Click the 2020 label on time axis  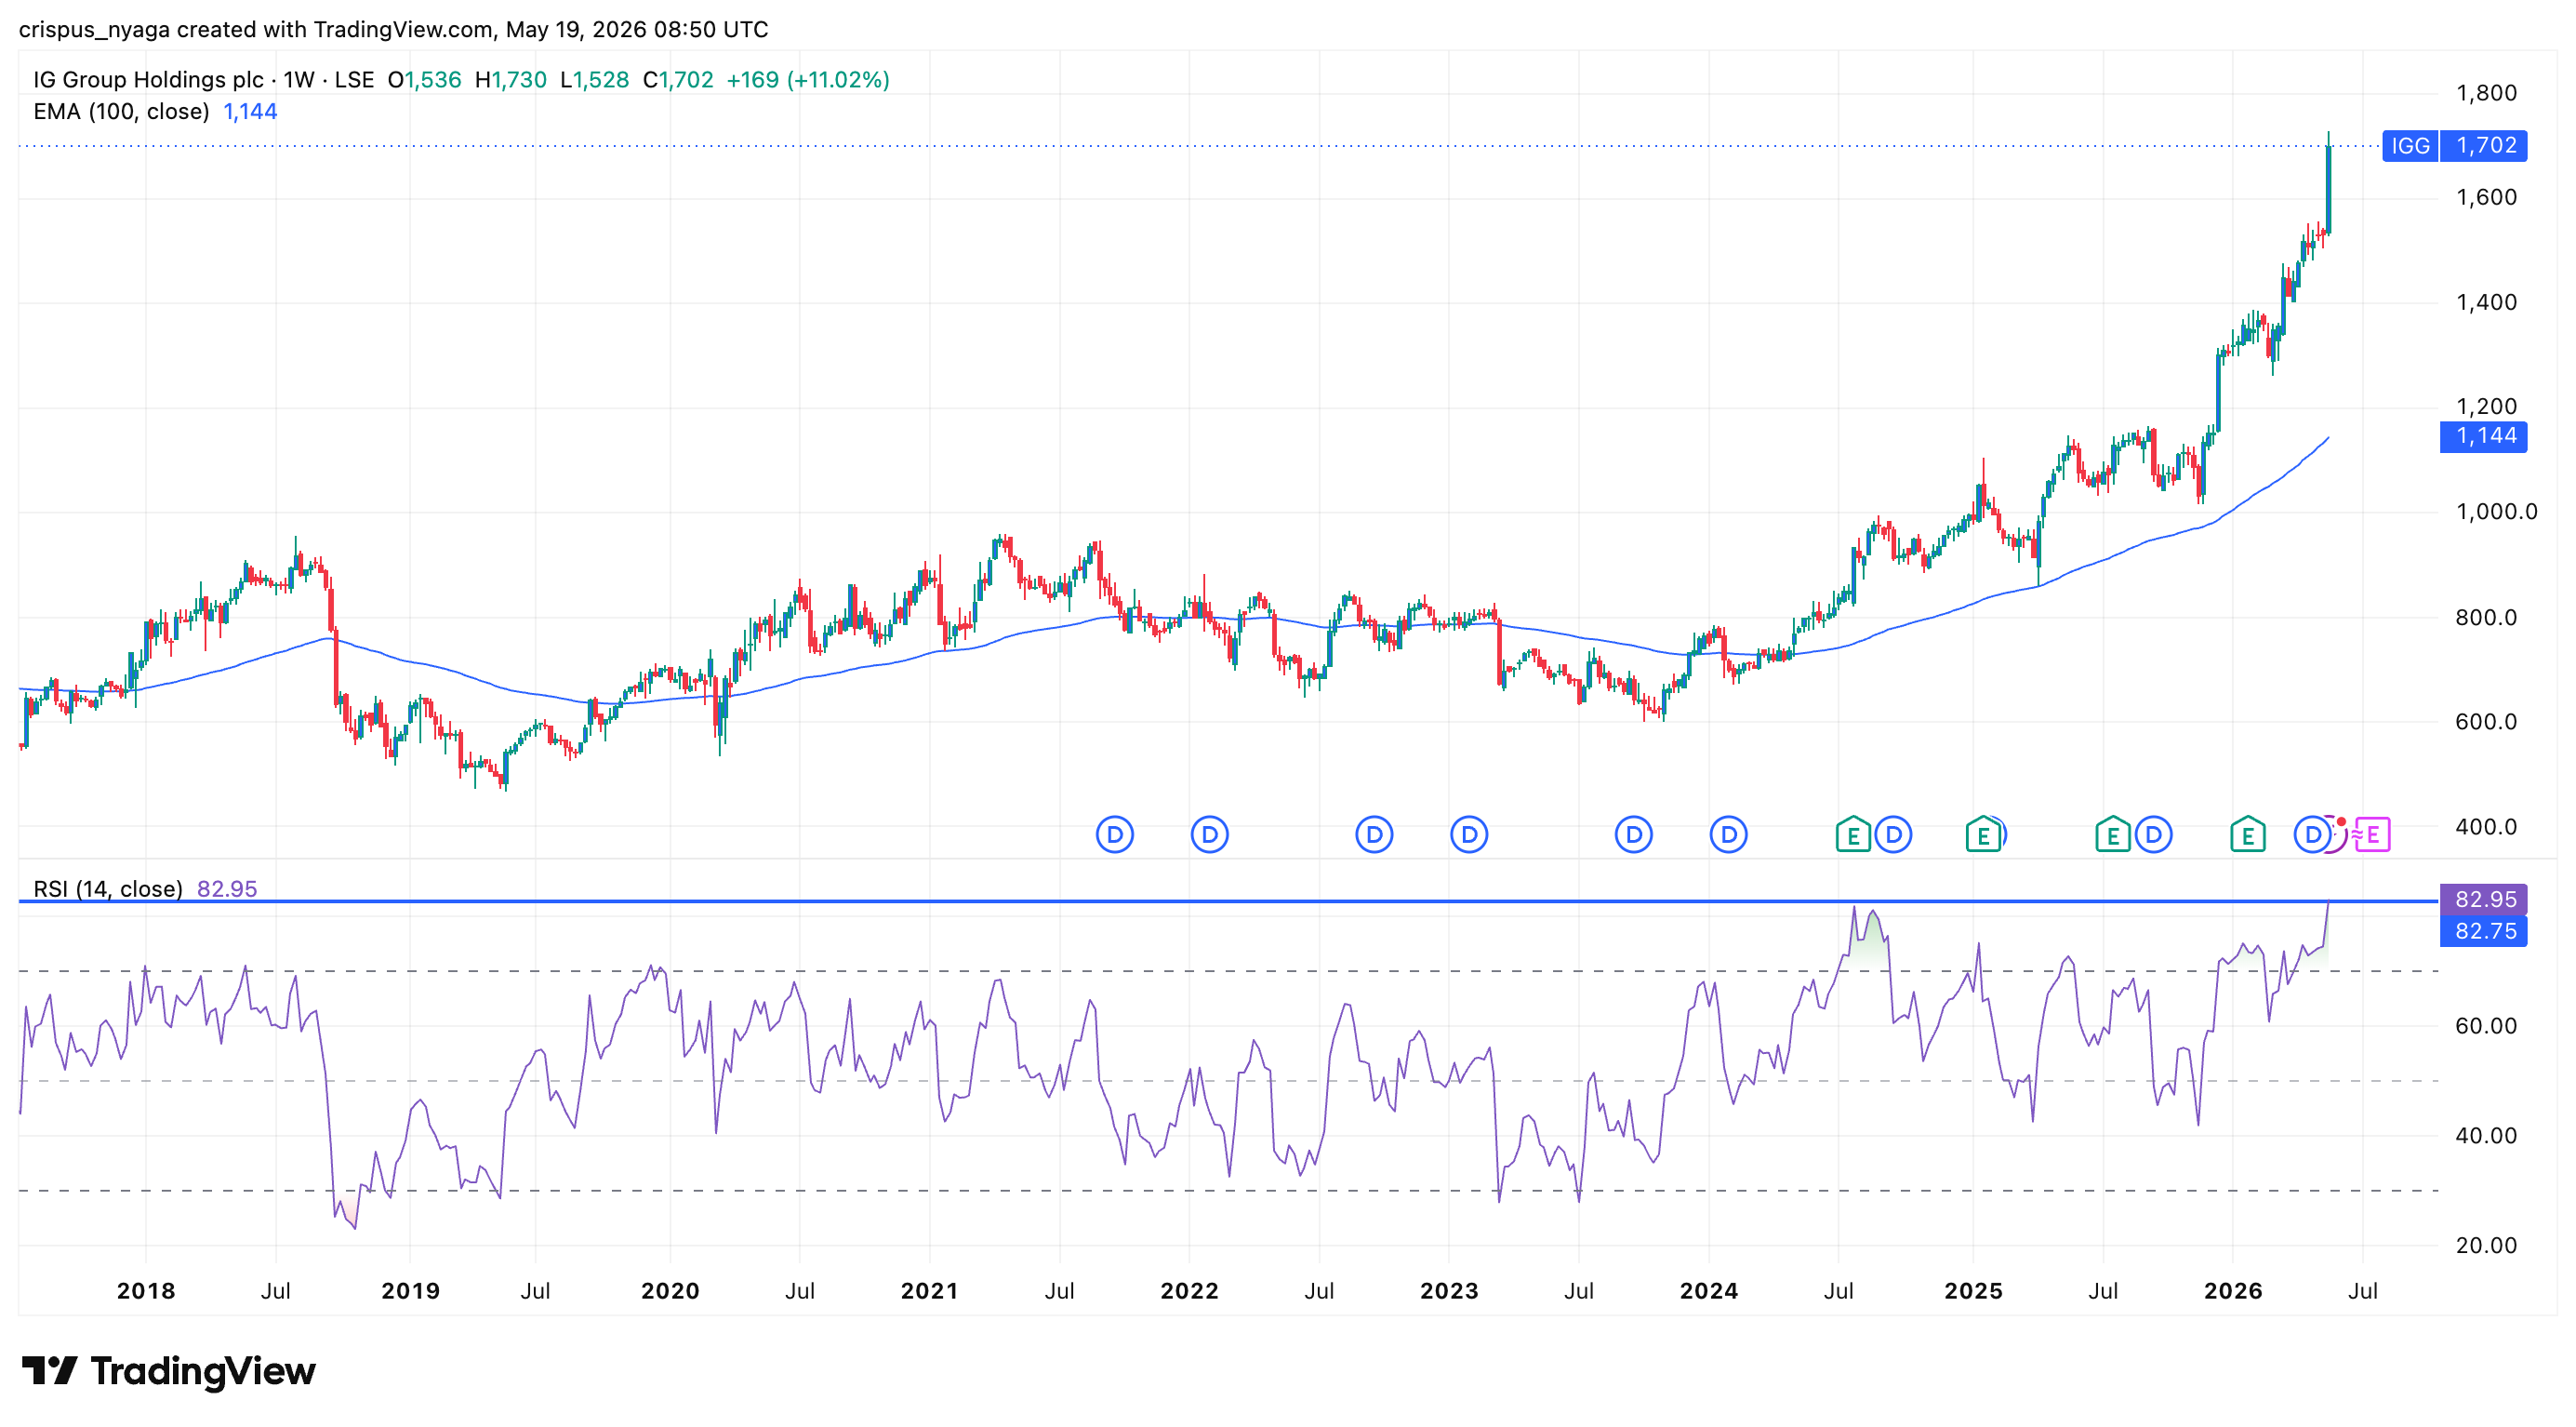[670, 1291]
